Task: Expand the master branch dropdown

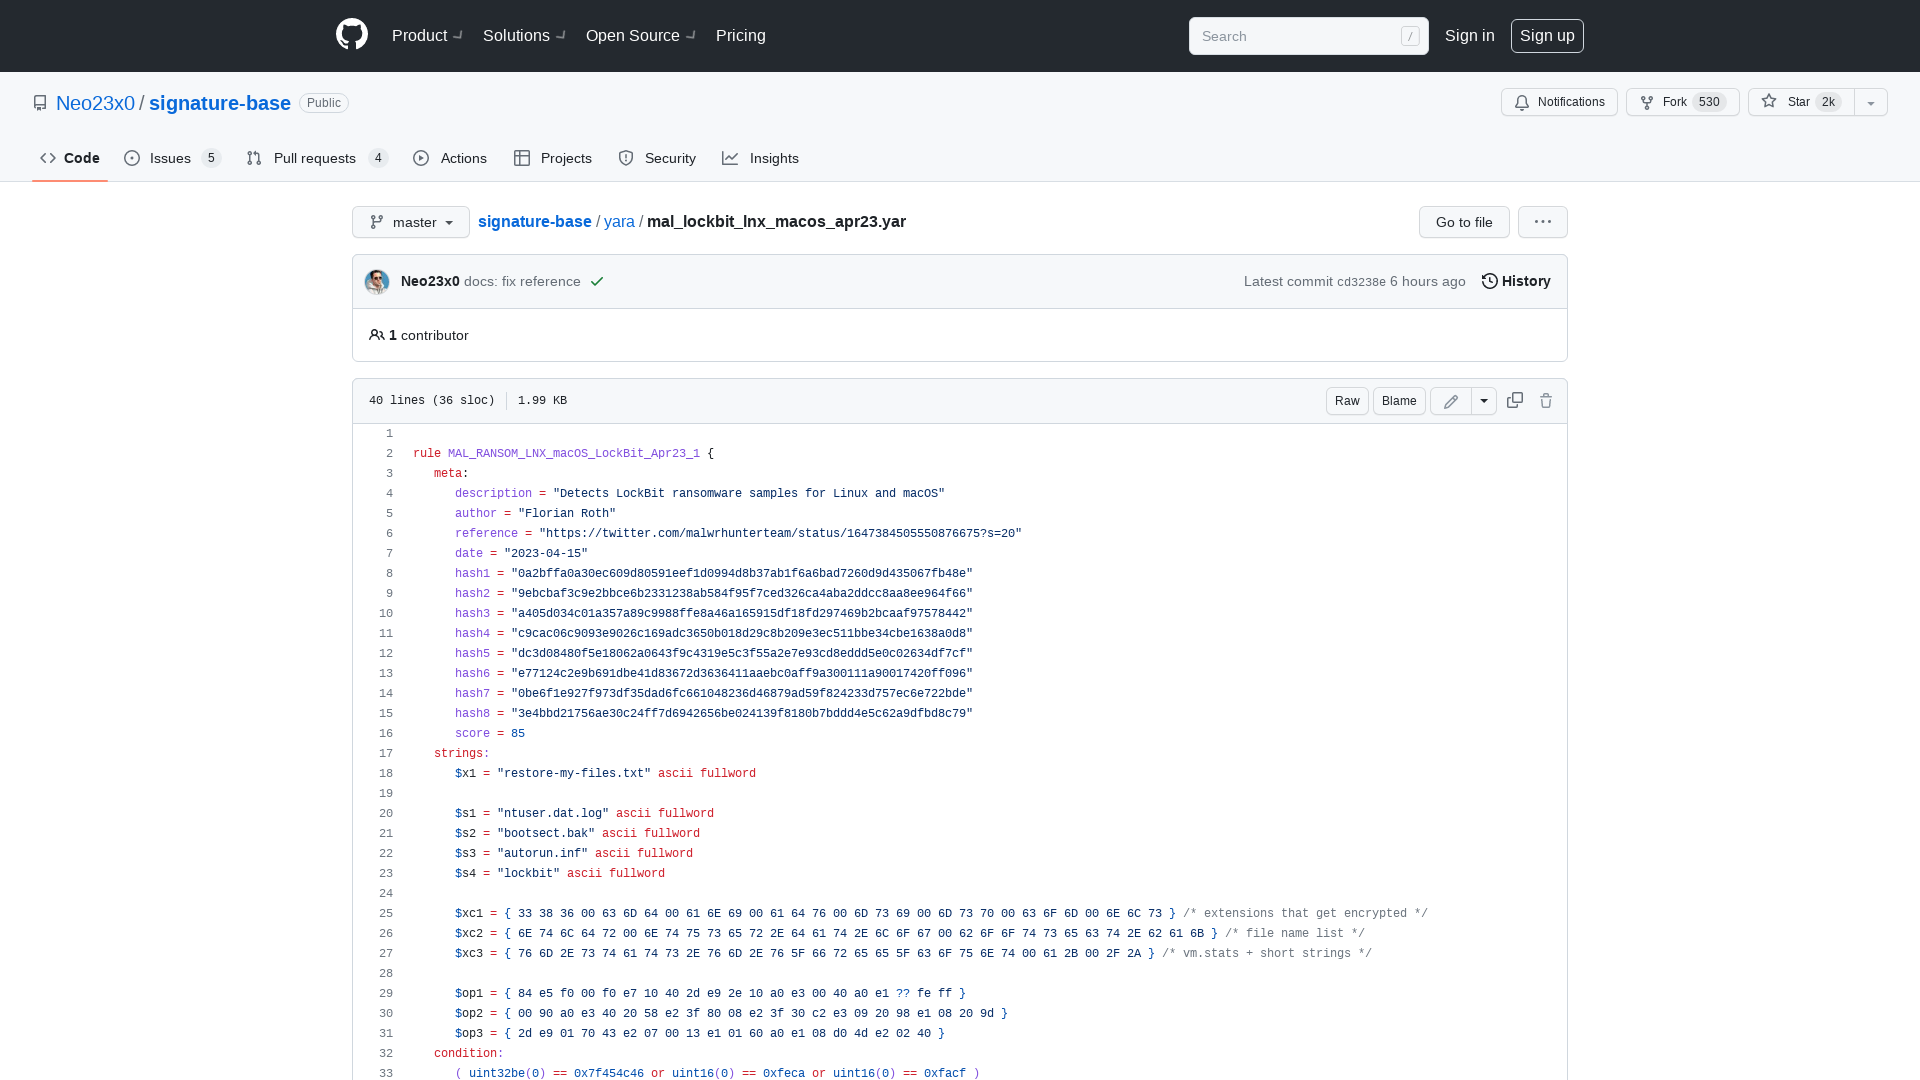Action: pos(410,222)
